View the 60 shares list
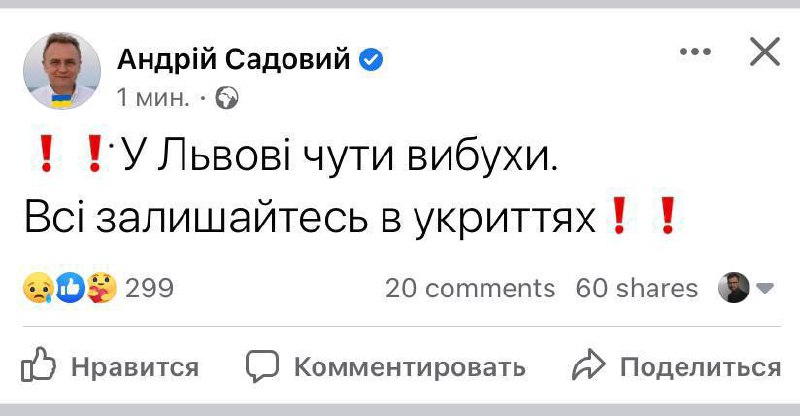This screenshot has height=416, width=800. coord(637,288)
